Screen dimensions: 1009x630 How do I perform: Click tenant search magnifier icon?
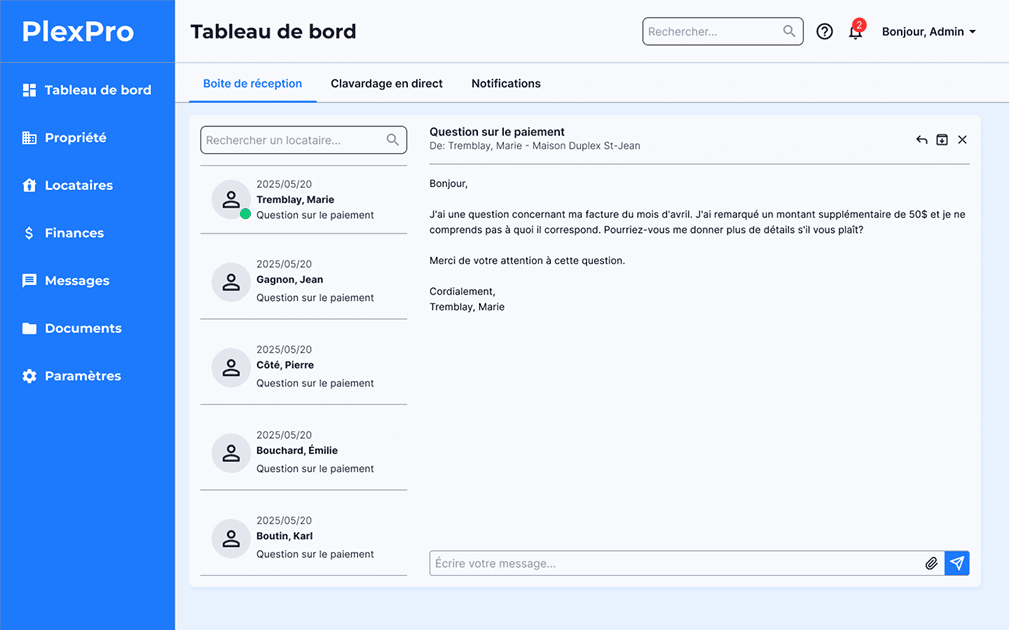point(393,140)
